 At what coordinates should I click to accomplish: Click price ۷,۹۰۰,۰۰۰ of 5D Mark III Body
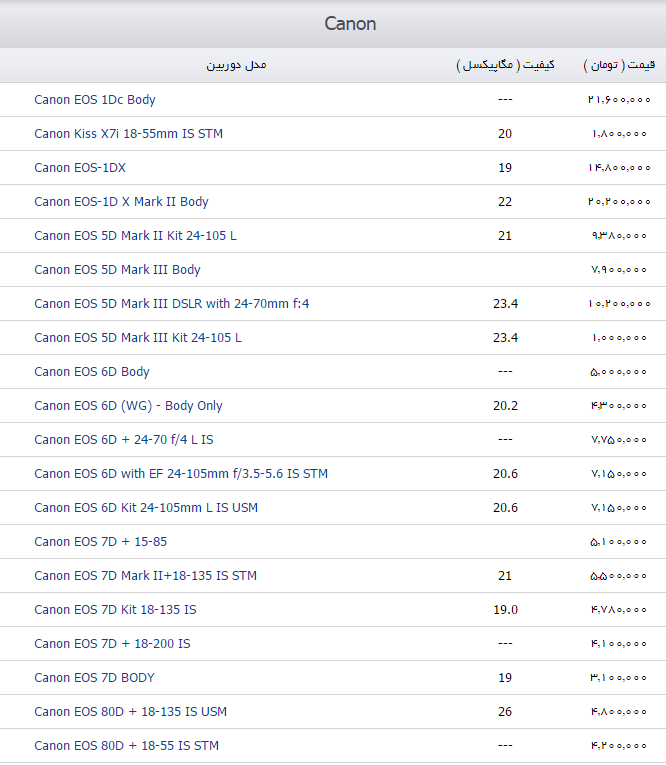pyautogui.click(x=619, y=270)
